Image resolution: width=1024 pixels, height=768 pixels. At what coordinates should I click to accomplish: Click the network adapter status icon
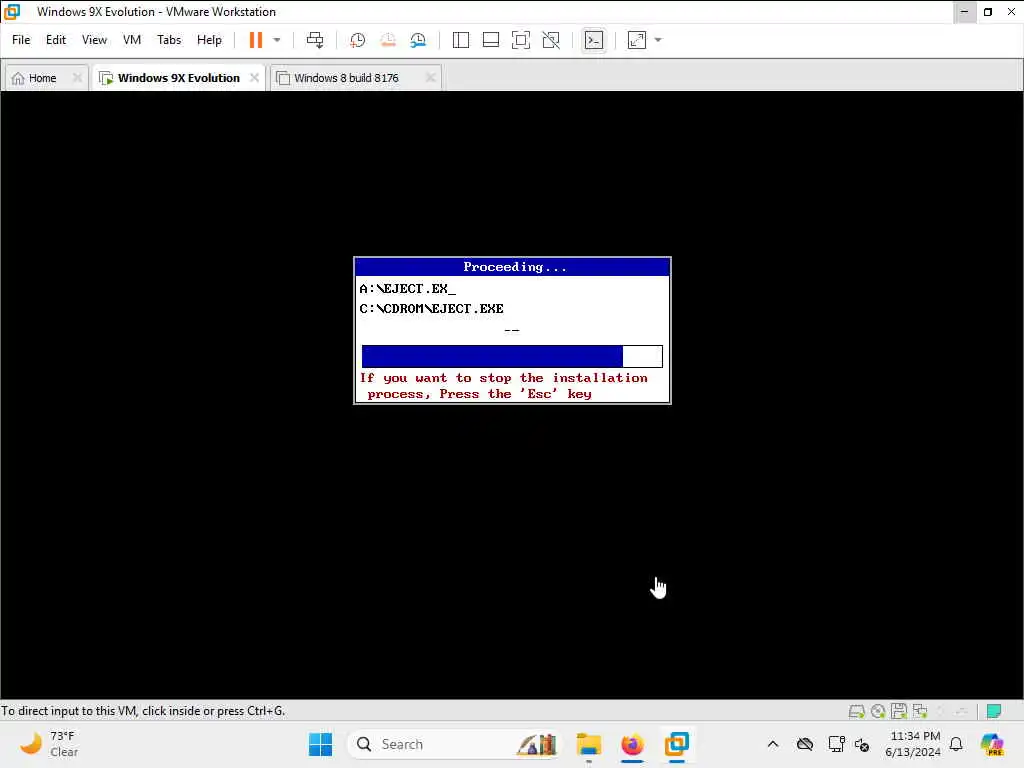(x=920, y=711)
